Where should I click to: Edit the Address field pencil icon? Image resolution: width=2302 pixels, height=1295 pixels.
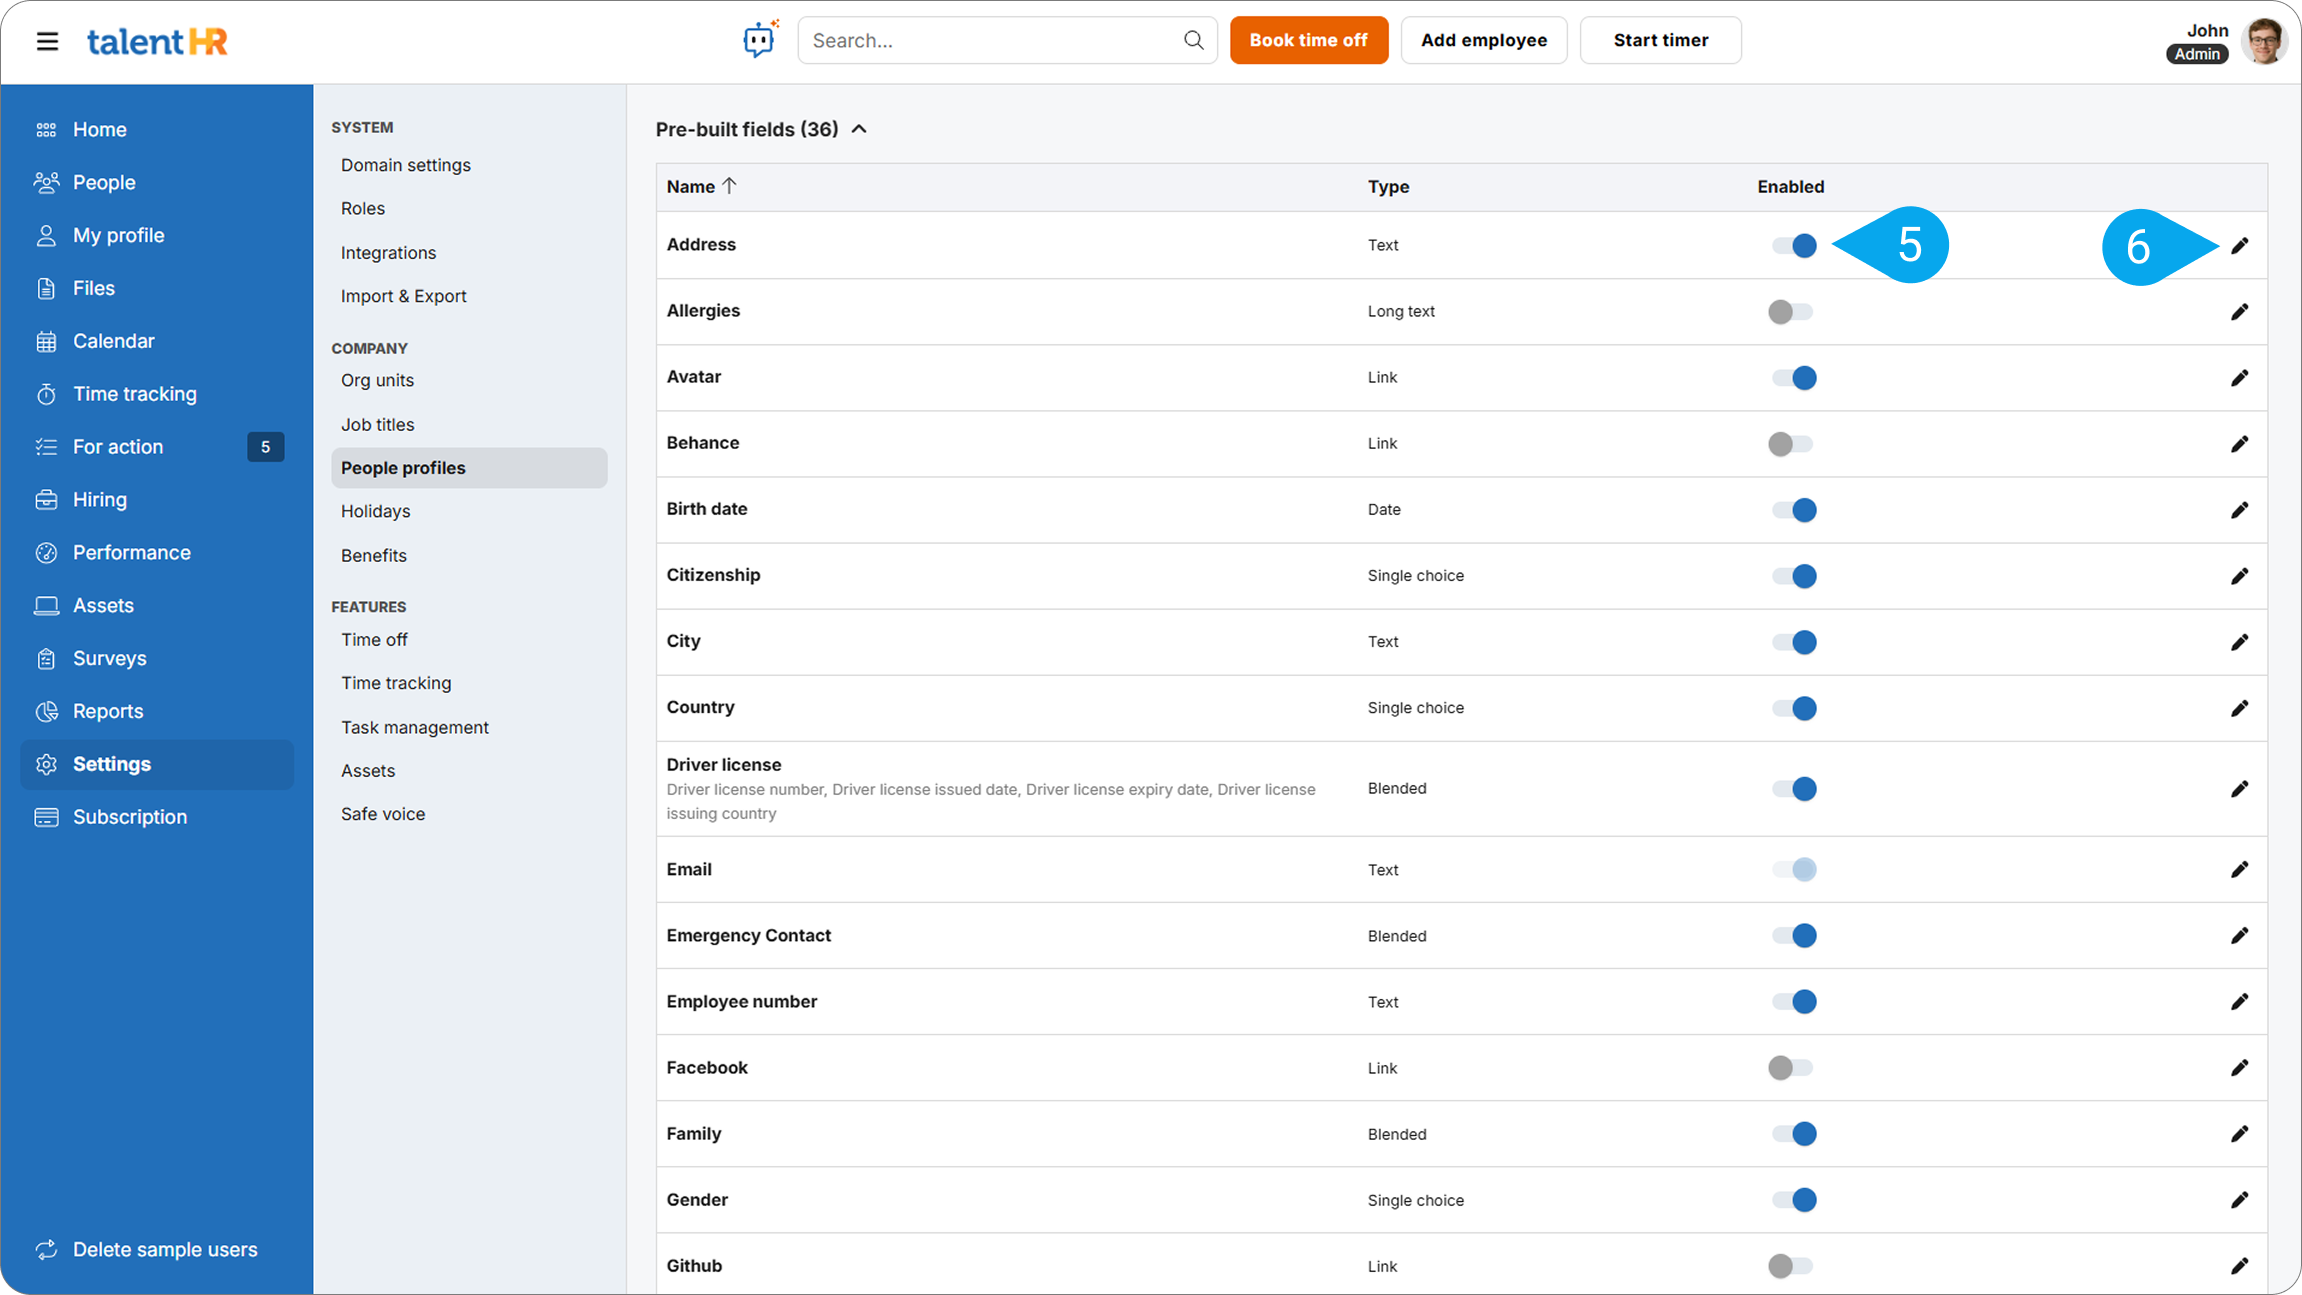coord(2239,246)
